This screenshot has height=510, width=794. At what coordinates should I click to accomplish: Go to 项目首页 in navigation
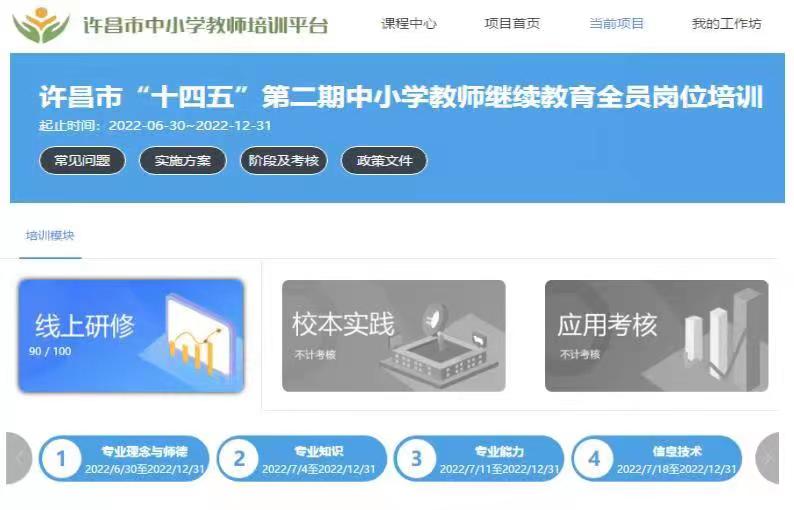(512, 23)
